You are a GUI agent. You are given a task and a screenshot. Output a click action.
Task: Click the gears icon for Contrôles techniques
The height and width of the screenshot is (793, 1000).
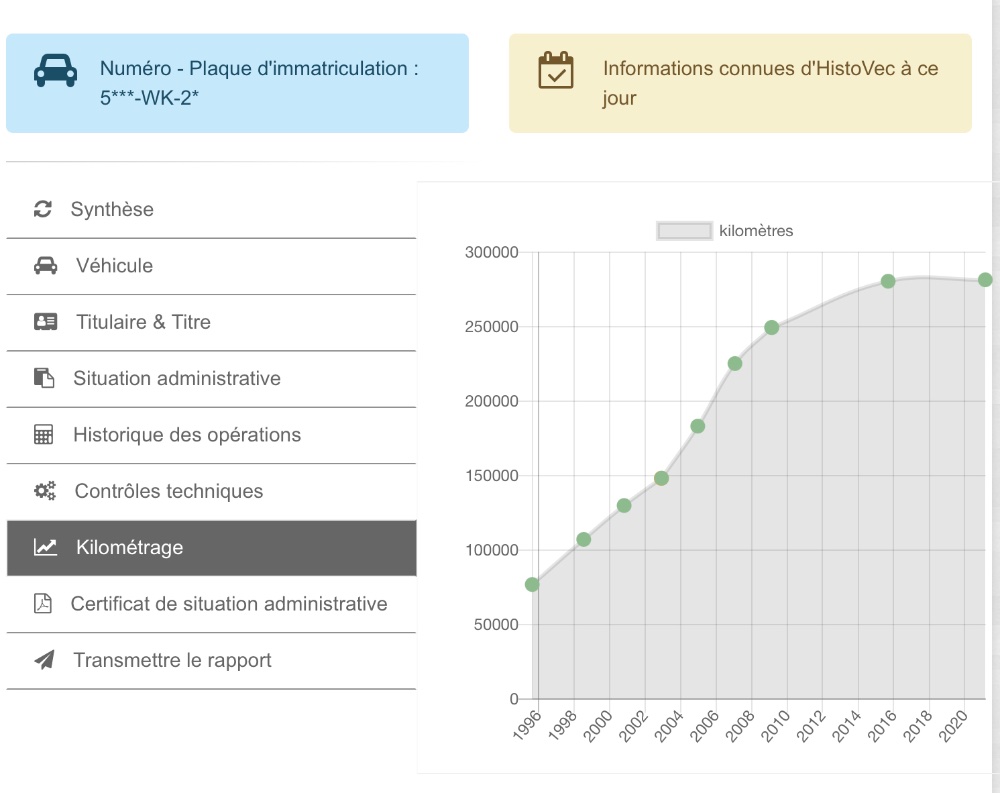[45, 491]
